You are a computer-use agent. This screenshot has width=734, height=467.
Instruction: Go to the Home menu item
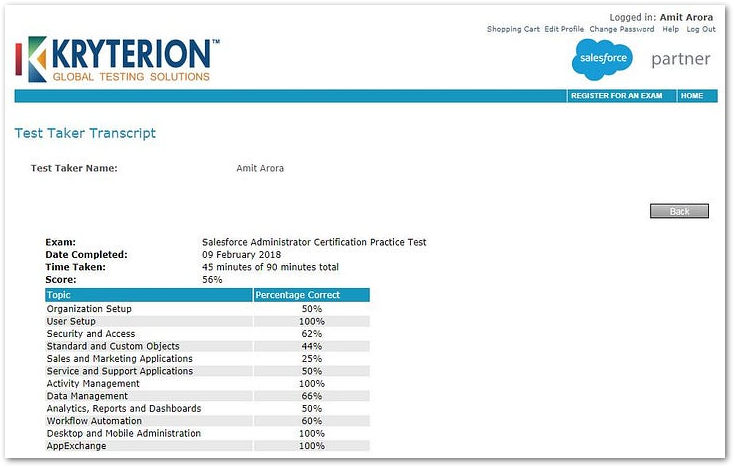(692, 95)
